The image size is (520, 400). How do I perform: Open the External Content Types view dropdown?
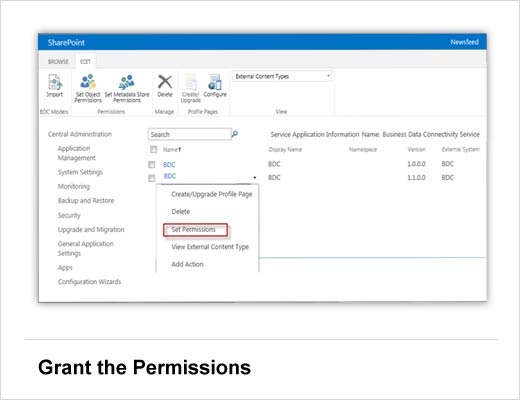[282, 76]
